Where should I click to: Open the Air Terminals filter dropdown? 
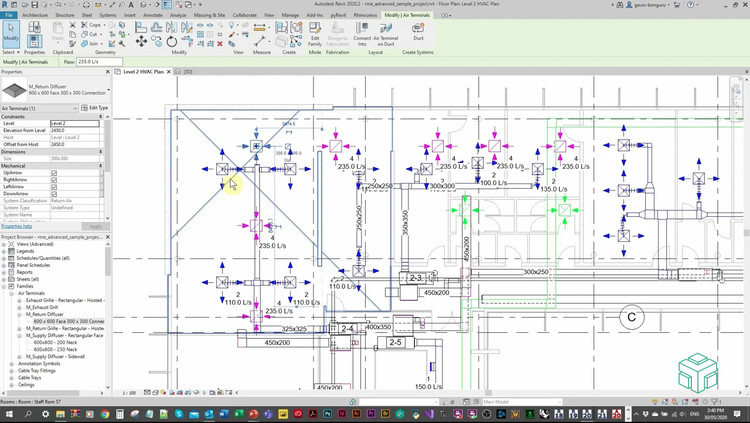pyautogui.click(x=39, y=108)
